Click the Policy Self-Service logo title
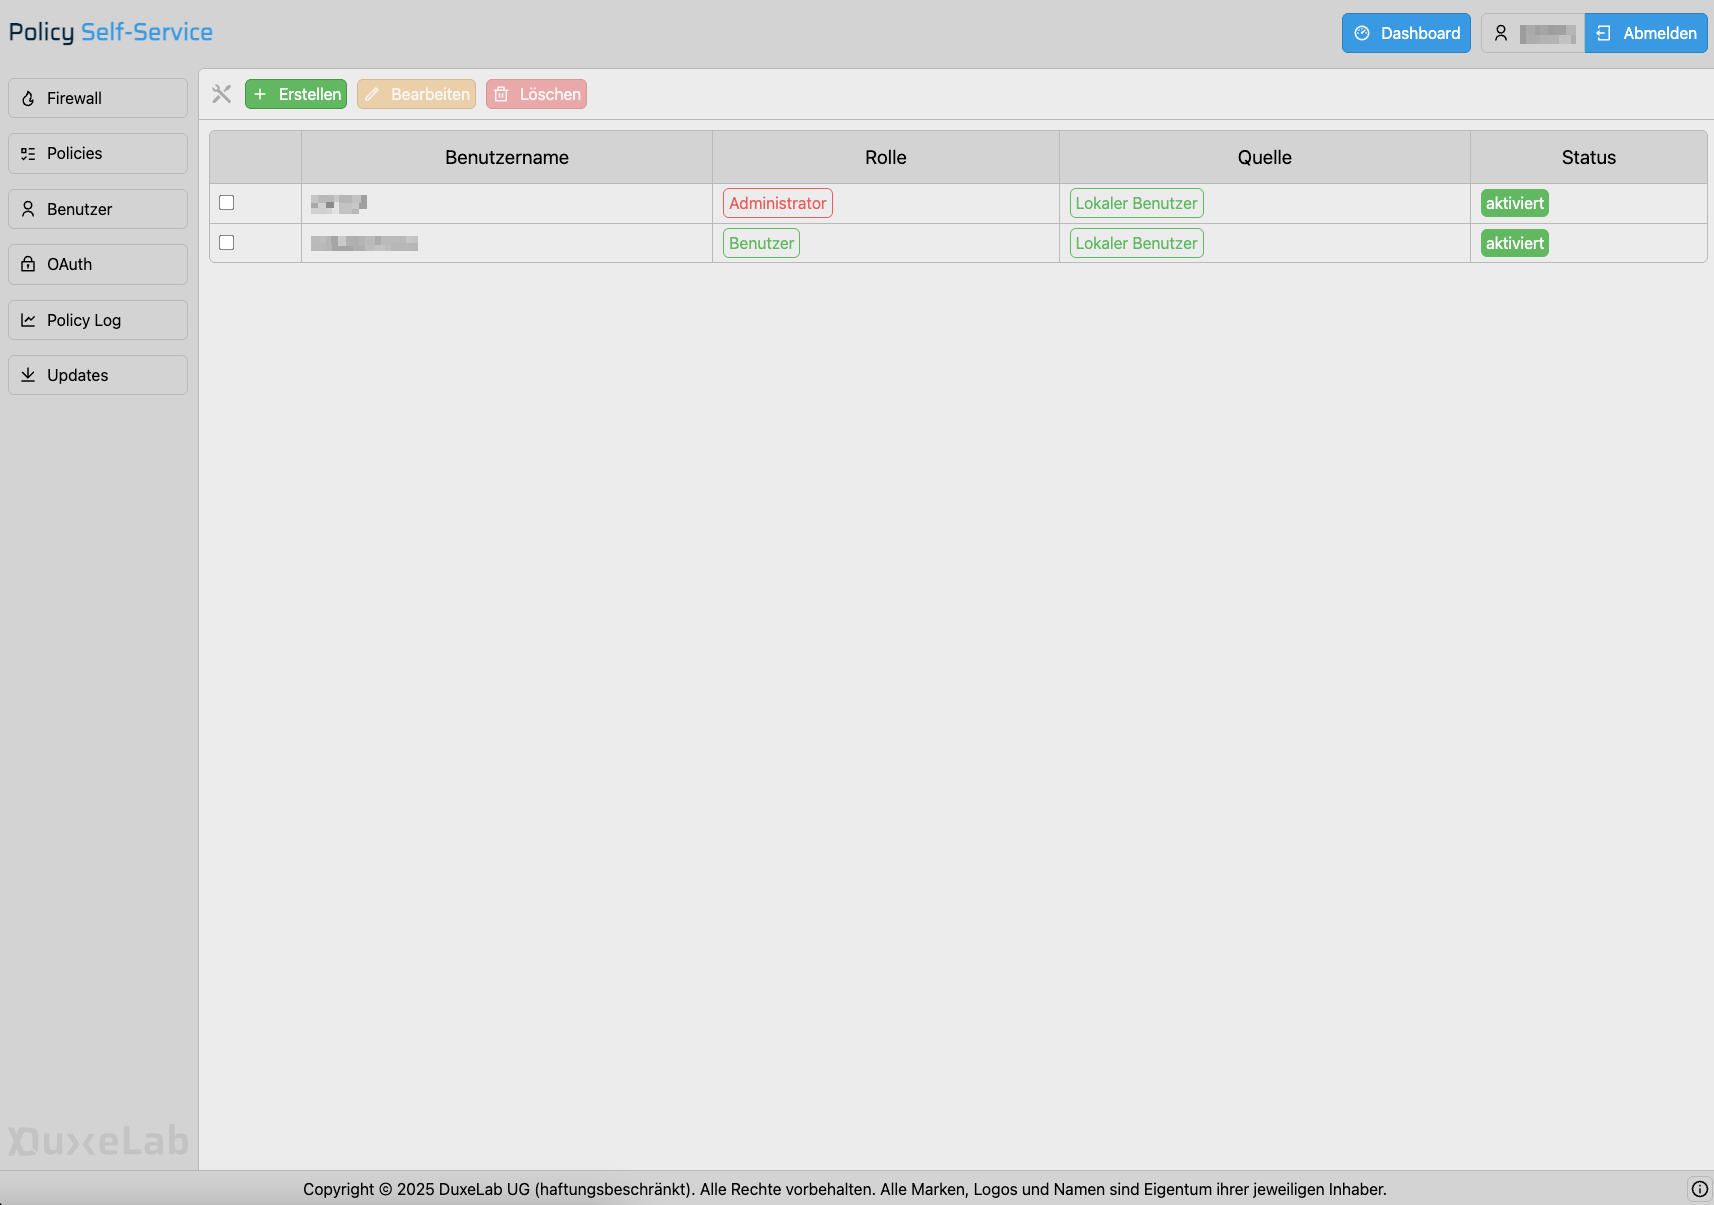 pos(111,32)
